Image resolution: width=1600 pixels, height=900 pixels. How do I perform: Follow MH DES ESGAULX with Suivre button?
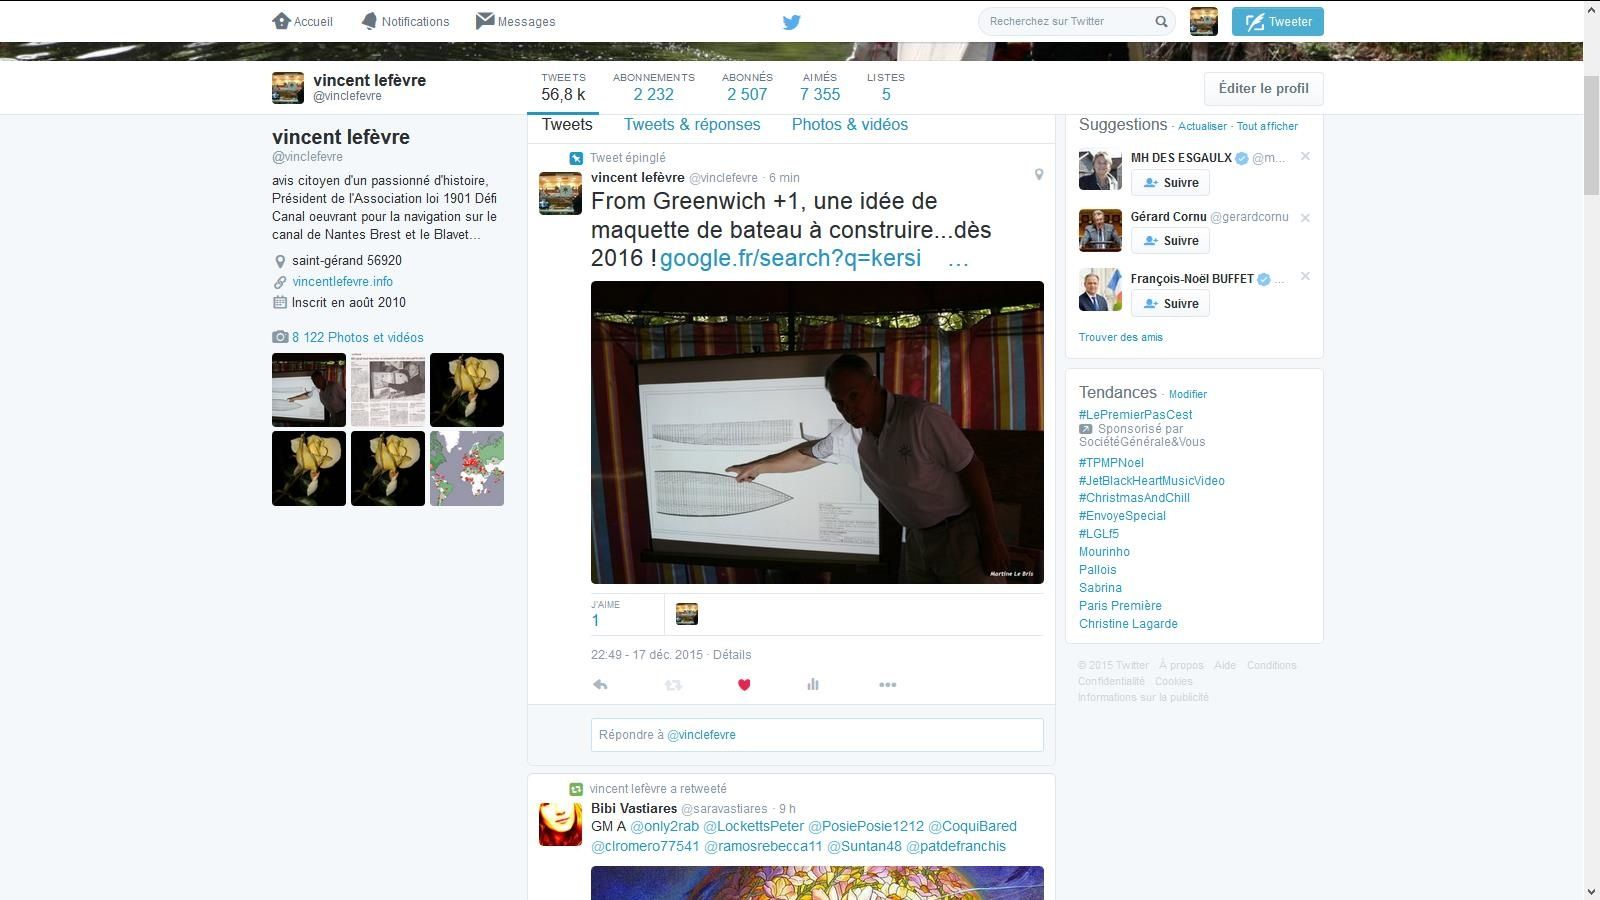tap(1170, 183)
